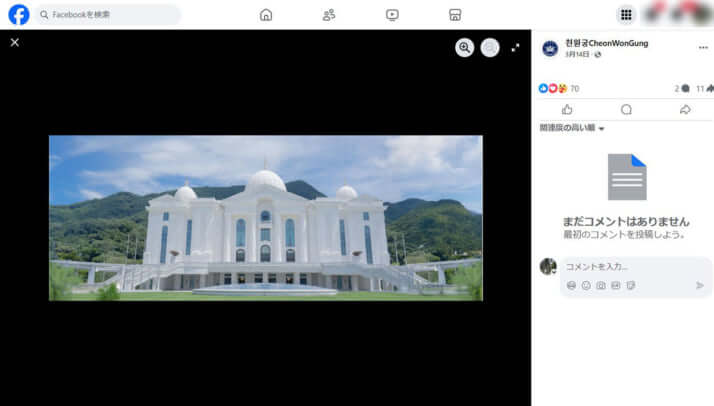The height and width of the screenshot is (406, 714).
Task: Click the temple photo
Action: point(265,217)
